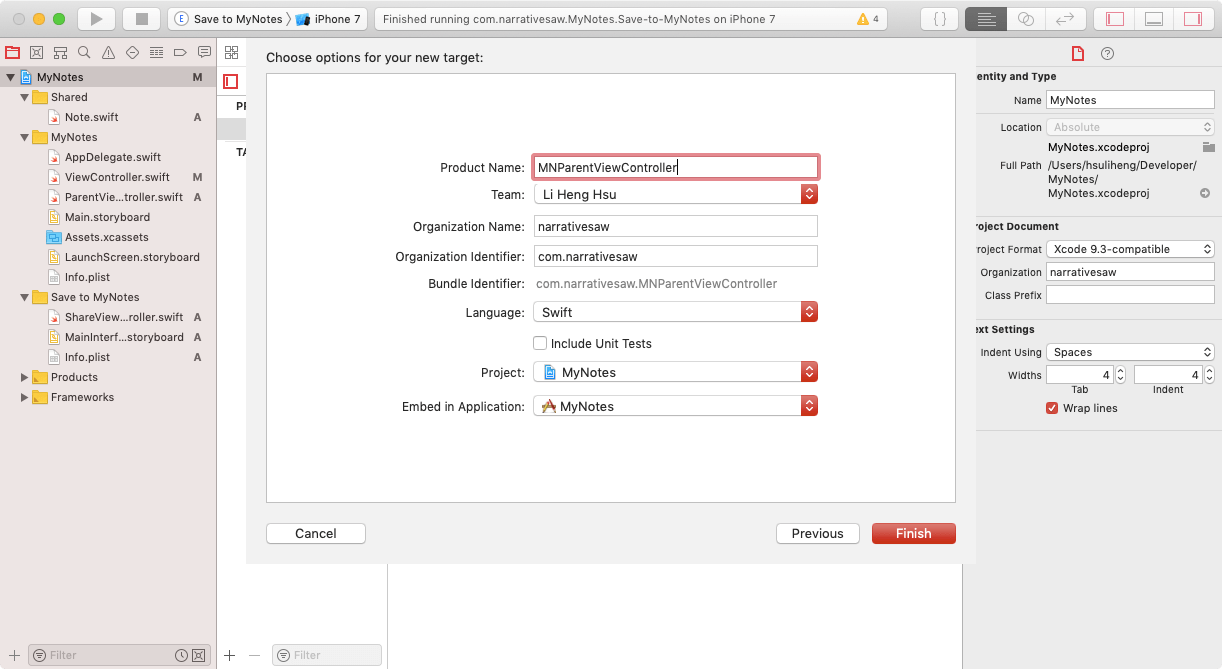Viewport: 1222px width, 669px height.
Task: Open the Indent Using dropdown
Action: point(1130,352)
